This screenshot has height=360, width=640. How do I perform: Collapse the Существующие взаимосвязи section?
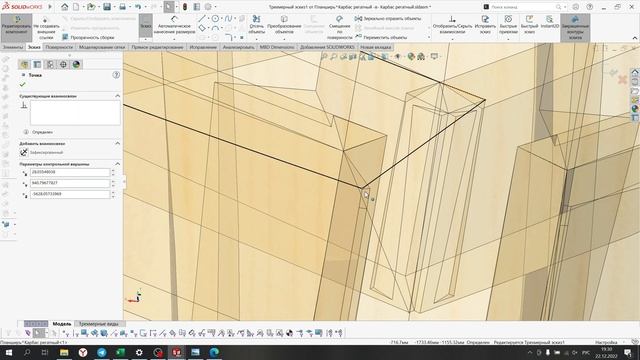[x=118, y=96]
